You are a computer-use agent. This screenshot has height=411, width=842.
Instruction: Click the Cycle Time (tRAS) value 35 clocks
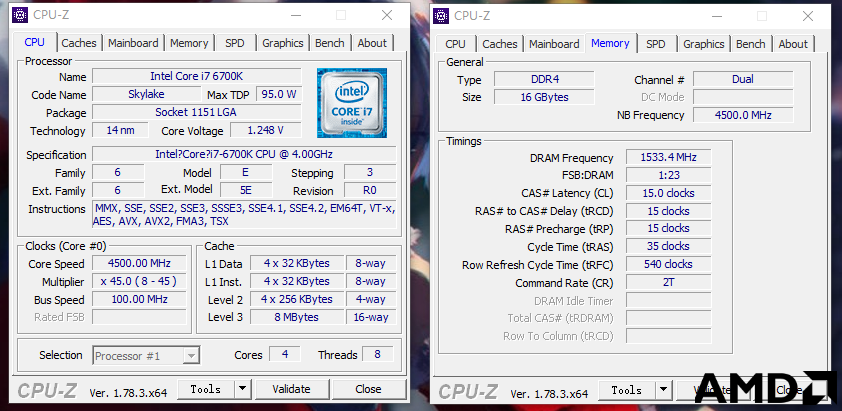(x=669, y=246)
